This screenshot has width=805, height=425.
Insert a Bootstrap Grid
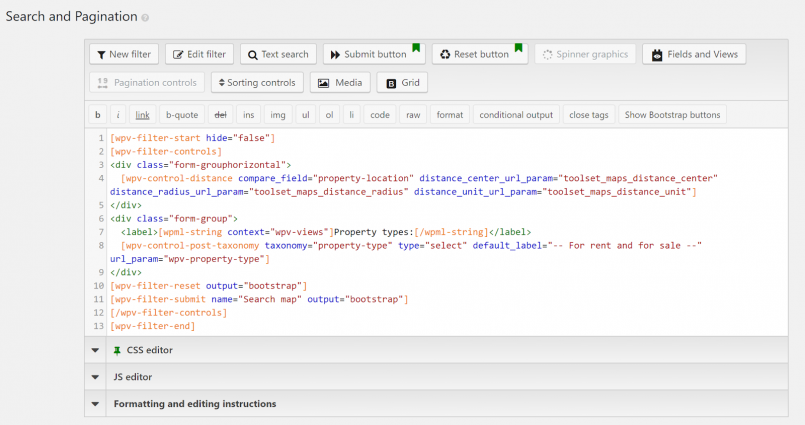point(402,83)
